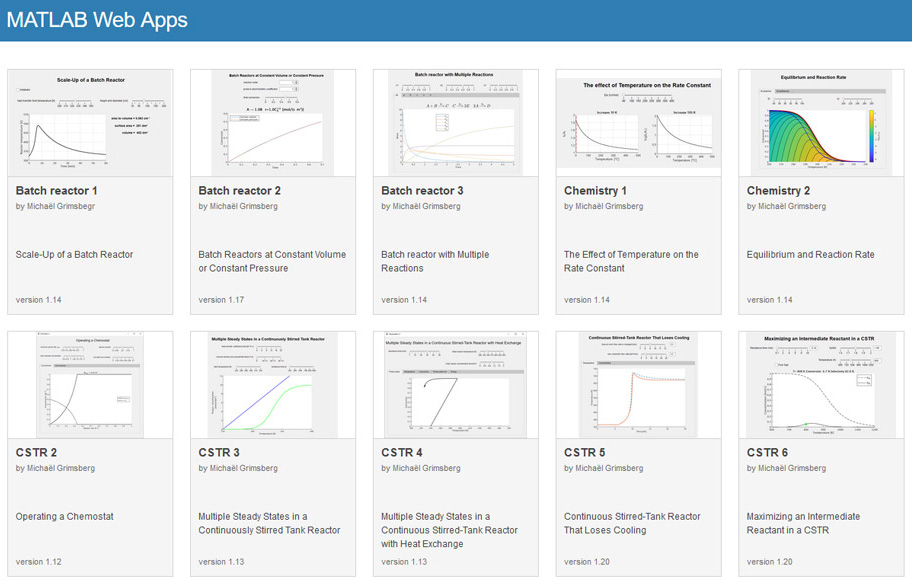Click the Equilibrium and Reaction Rate preview image
This screenshot has height=581, width=912.
[x=821, y=120]
